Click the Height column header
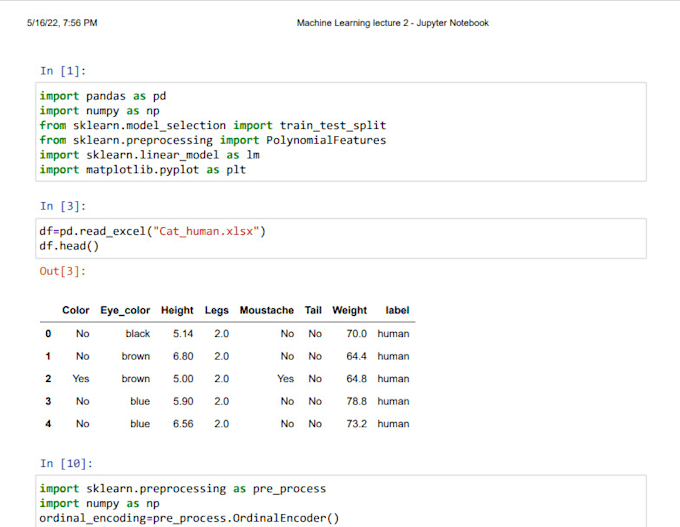Screen dimensions: 680x527 coord(177,311)
